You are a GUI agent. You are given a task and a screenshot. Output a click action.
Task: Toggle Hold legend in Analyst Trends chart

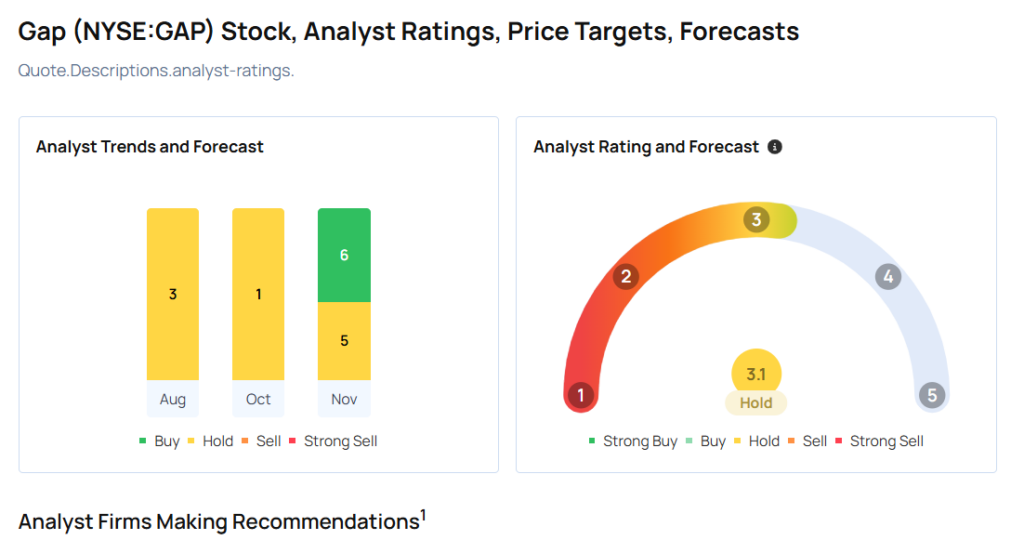(210, 441)
